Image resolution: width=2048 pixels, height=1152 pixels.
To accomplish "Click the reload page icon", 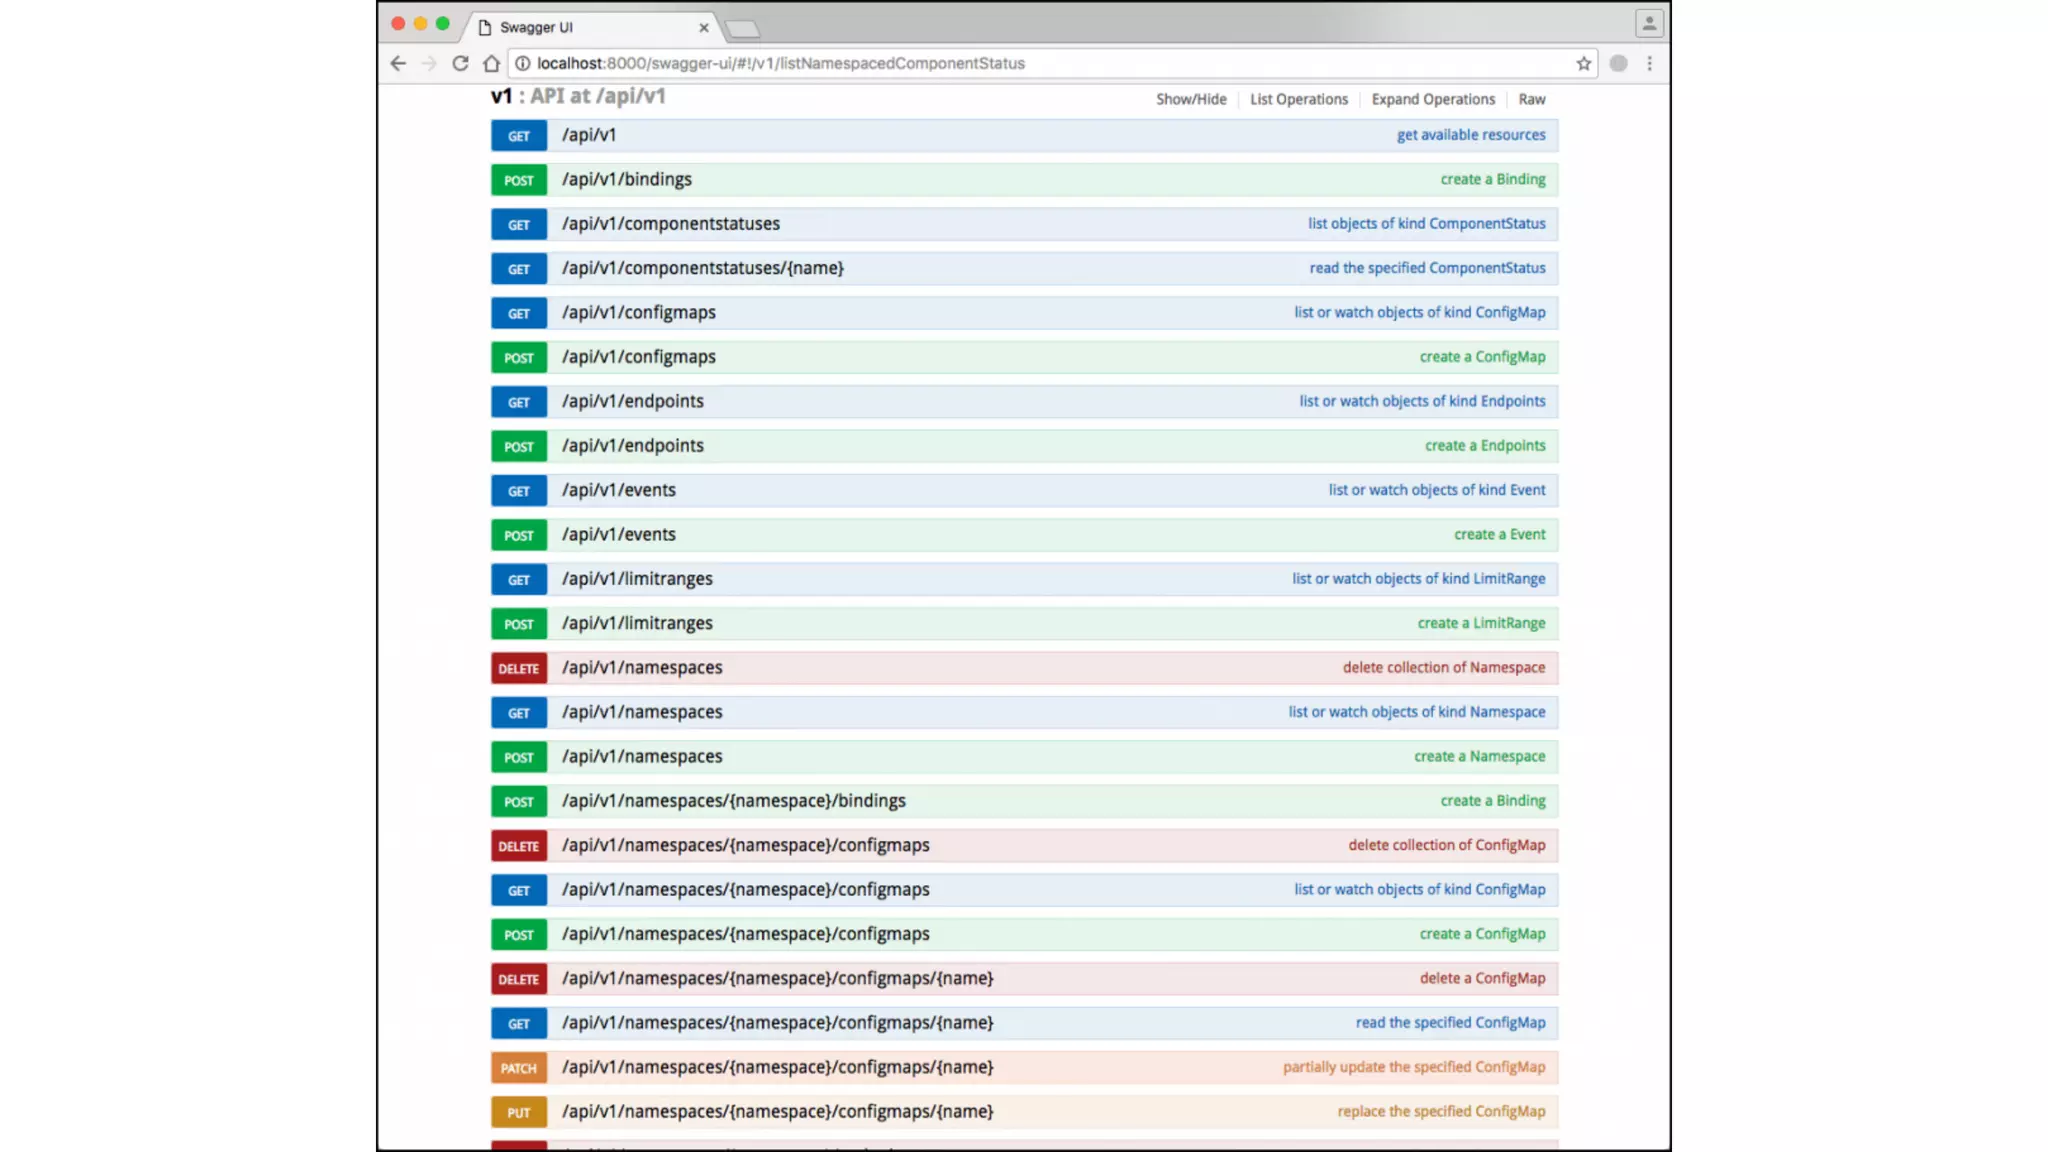I will [460, 63].
